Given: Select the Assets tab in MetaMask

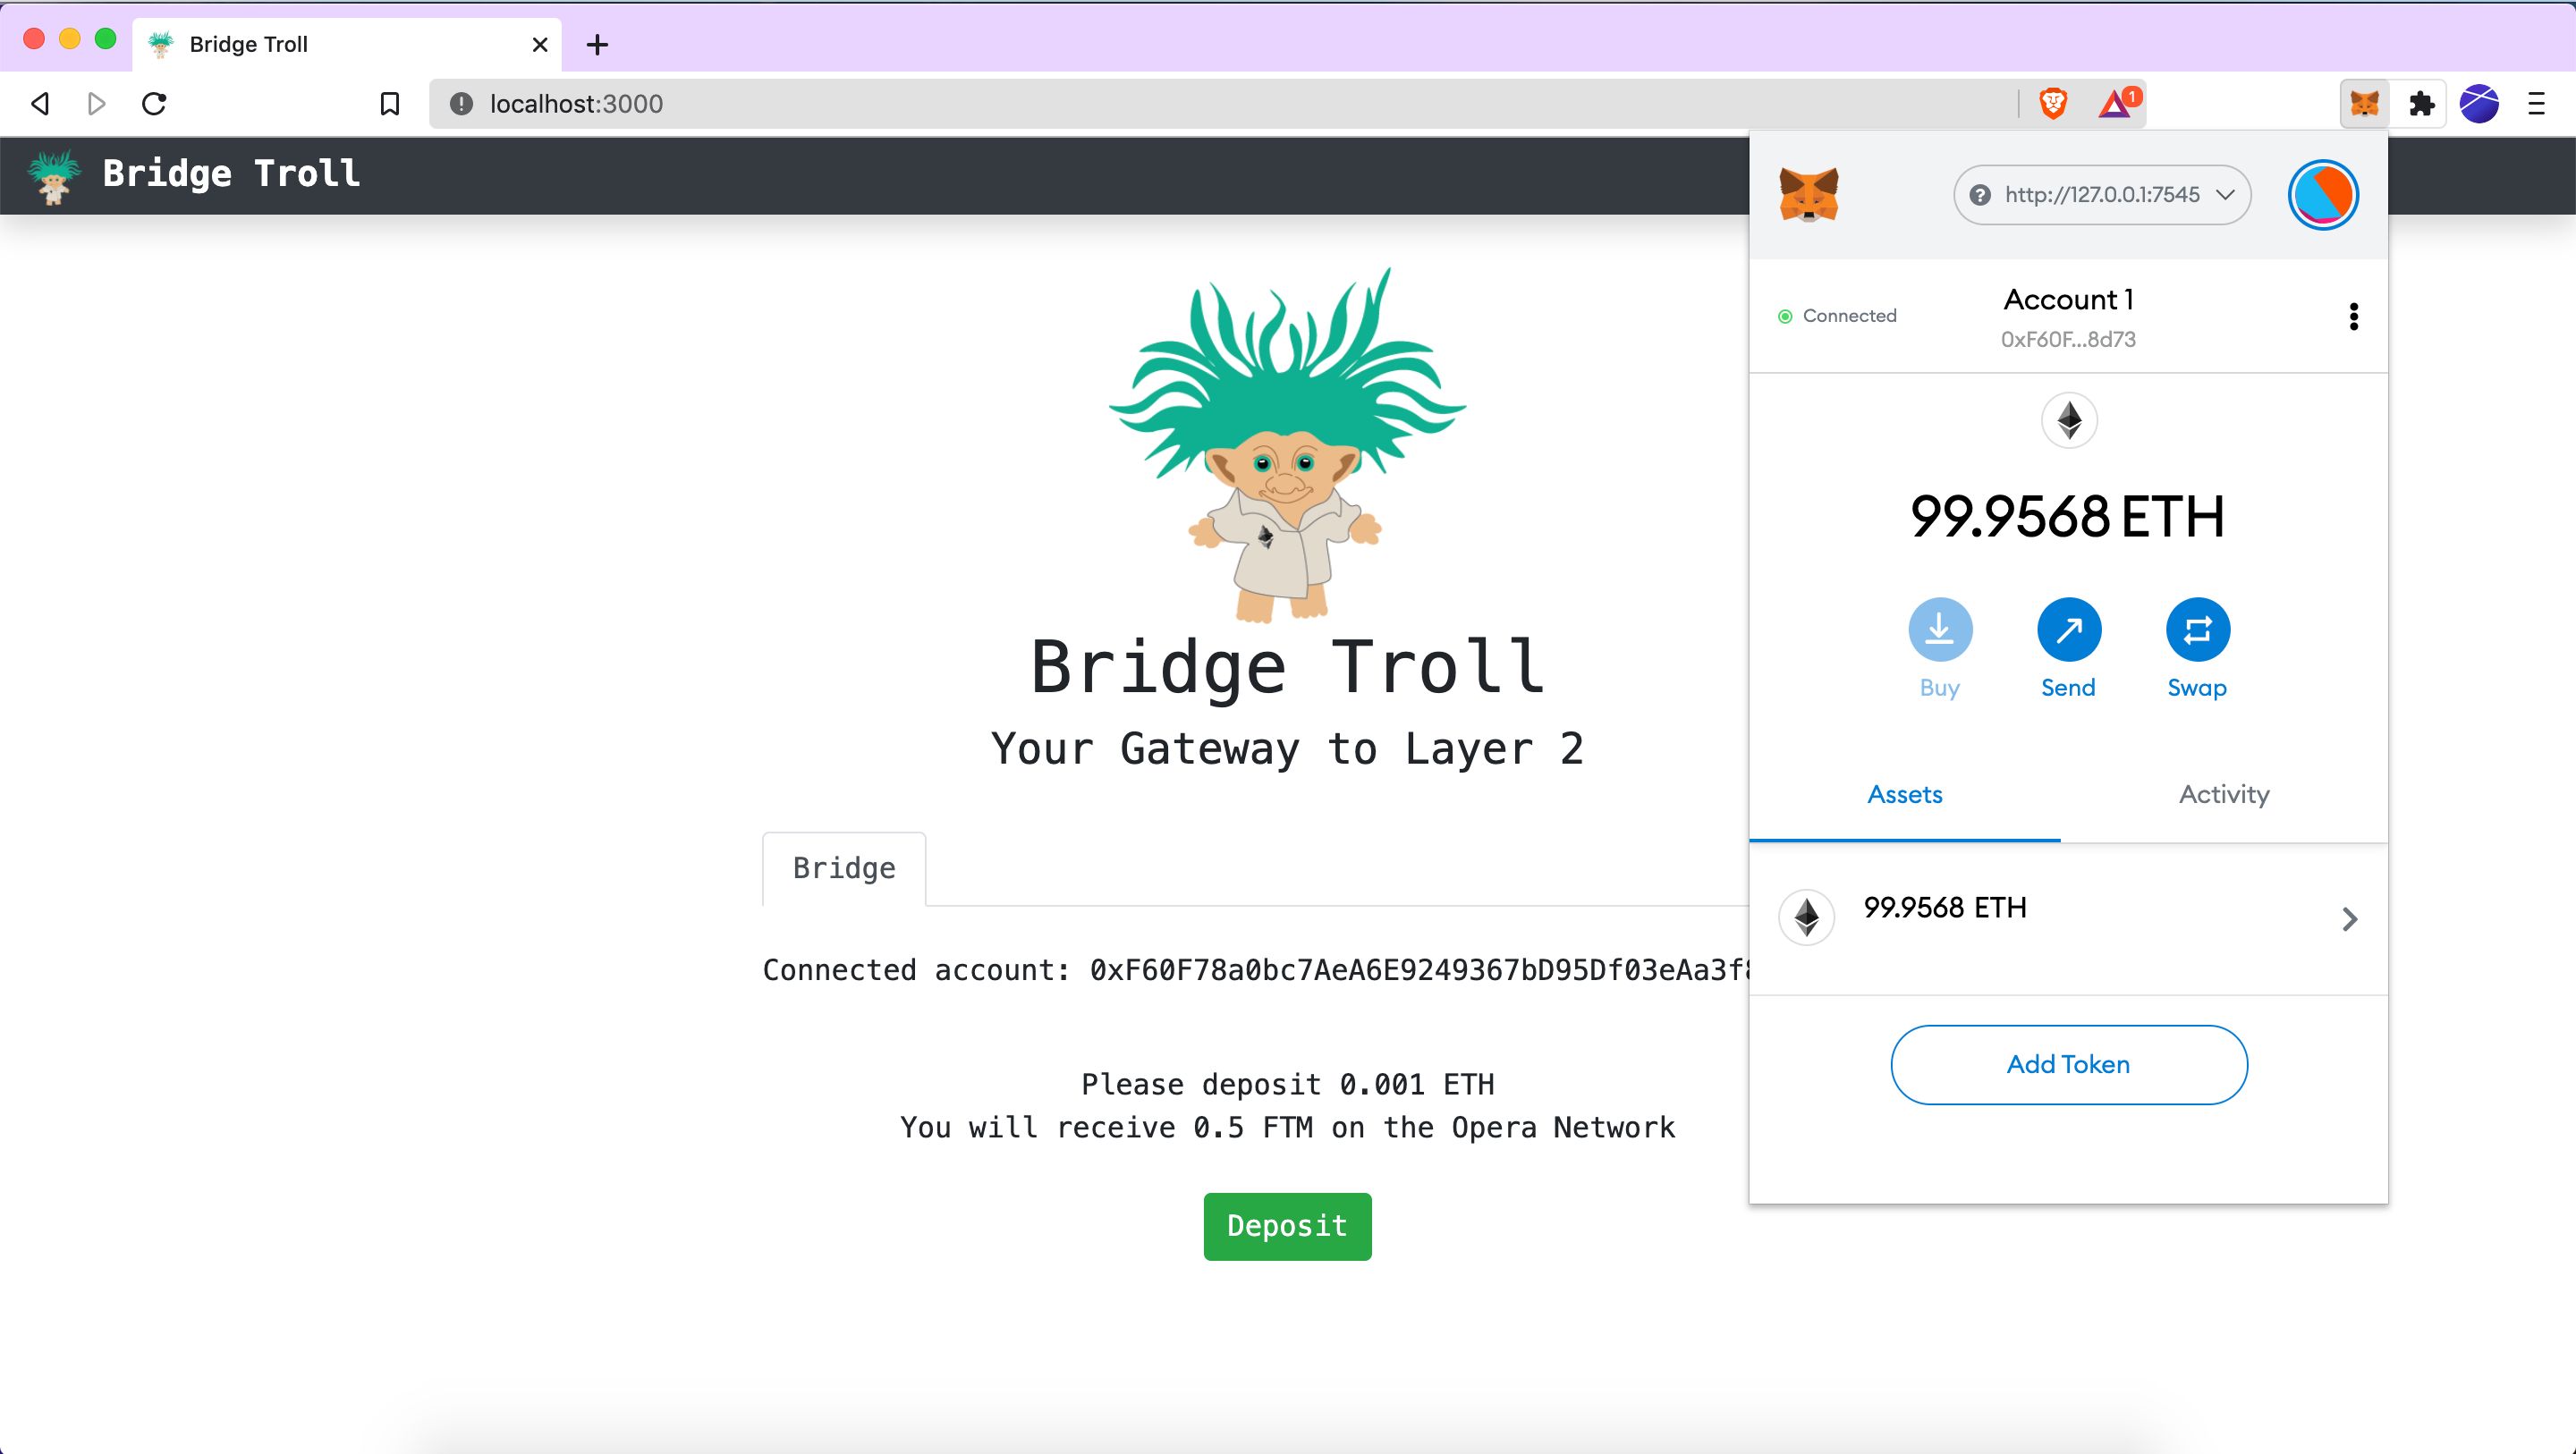Looking at the screenshot, I should pyautogui.click(x=1905, y=792).
